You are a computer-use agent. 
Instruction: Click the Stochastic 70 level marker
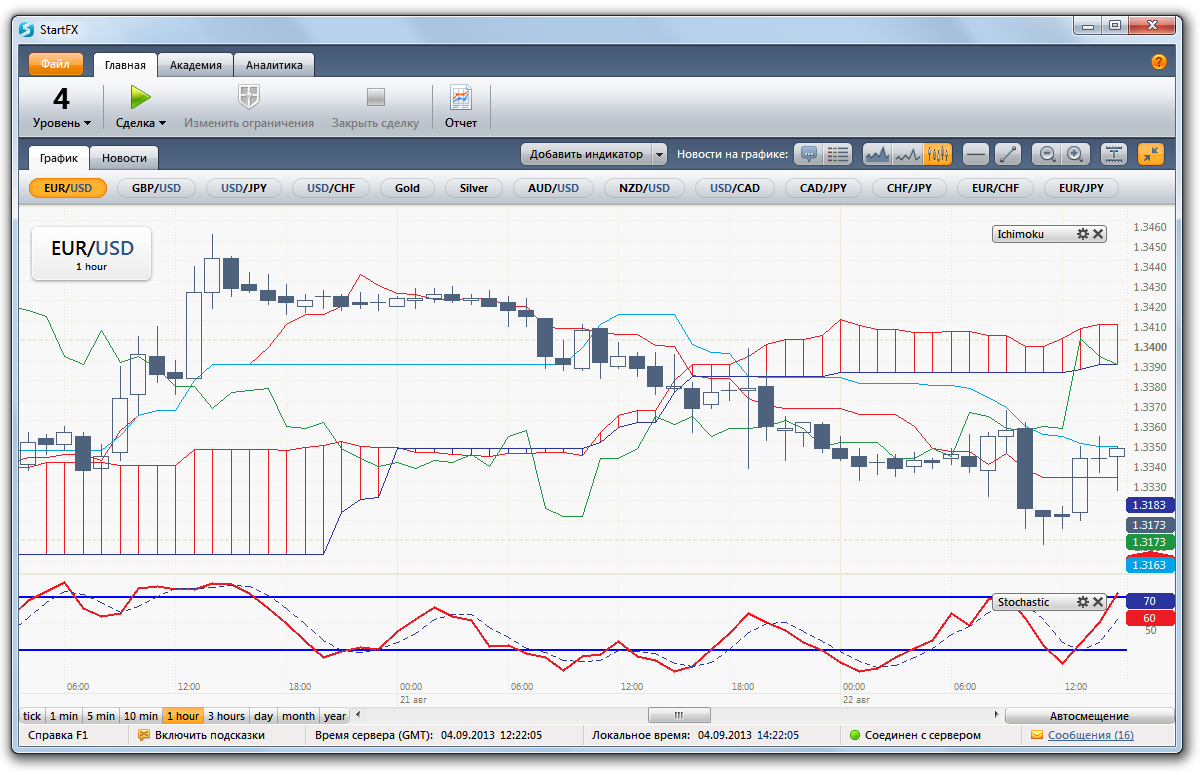point(1149,602)
